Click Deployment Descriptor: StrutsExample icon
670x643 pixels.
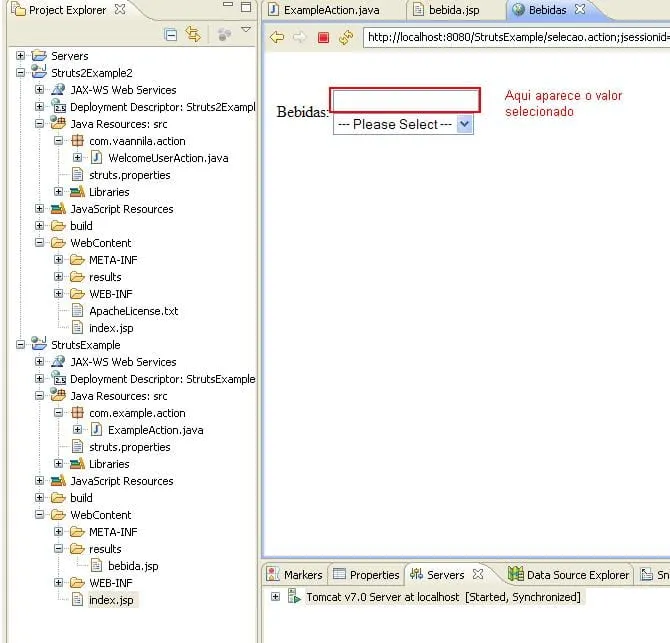[58, 378]
